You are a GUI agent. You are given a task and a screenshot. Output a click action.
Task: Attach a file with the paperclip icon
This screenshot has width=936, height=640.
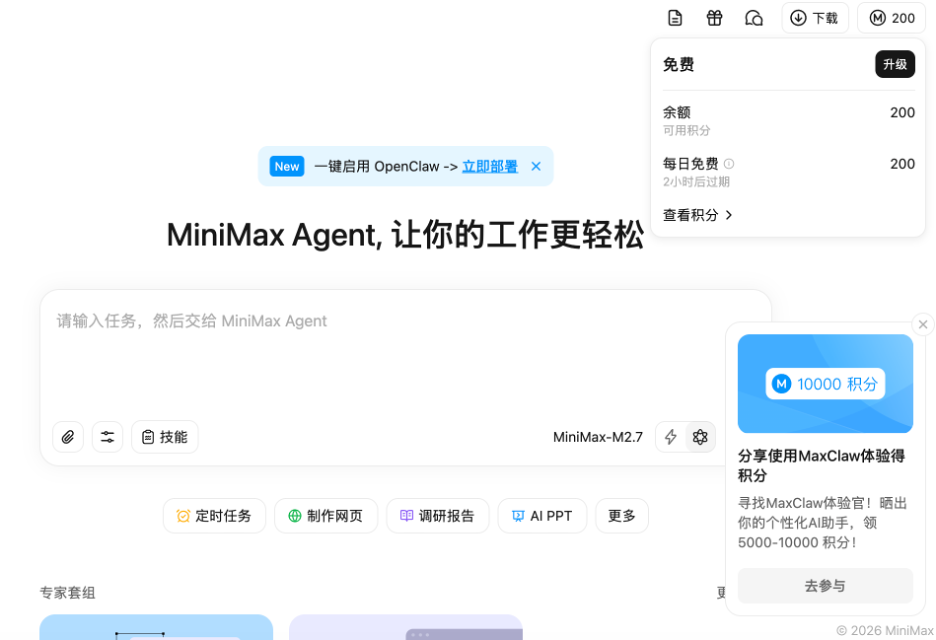pos(68,437)
